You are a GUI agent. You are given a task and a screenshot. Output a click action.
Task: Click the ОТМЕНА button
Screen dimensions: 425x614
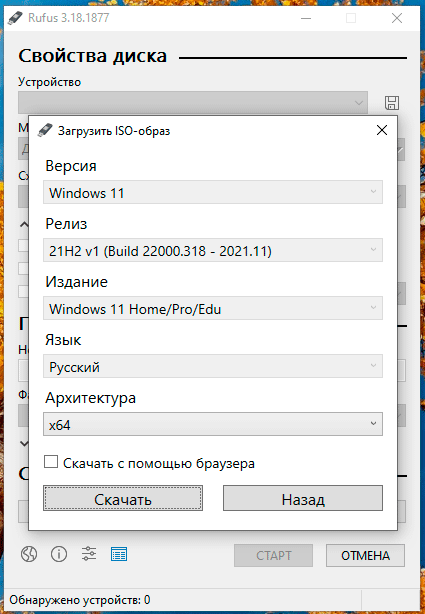(x=365, y=555)
